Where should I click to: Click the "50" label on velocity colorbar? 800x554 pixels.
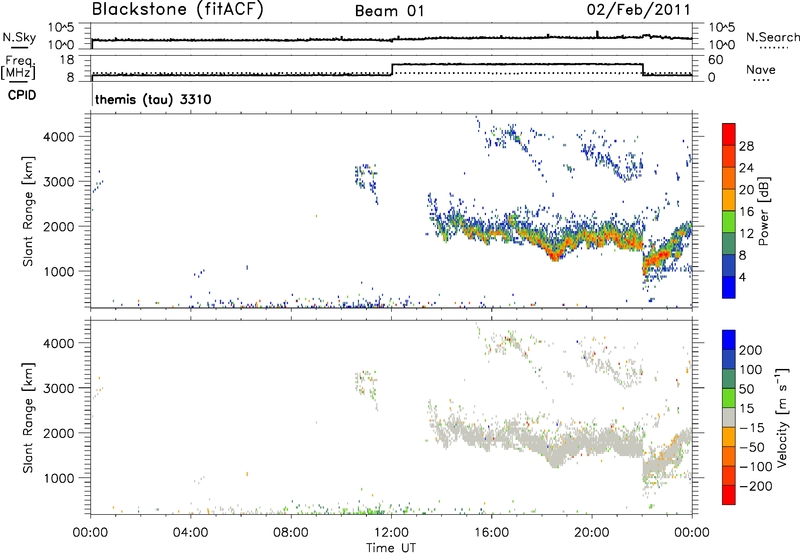click(x=746, y=389)
